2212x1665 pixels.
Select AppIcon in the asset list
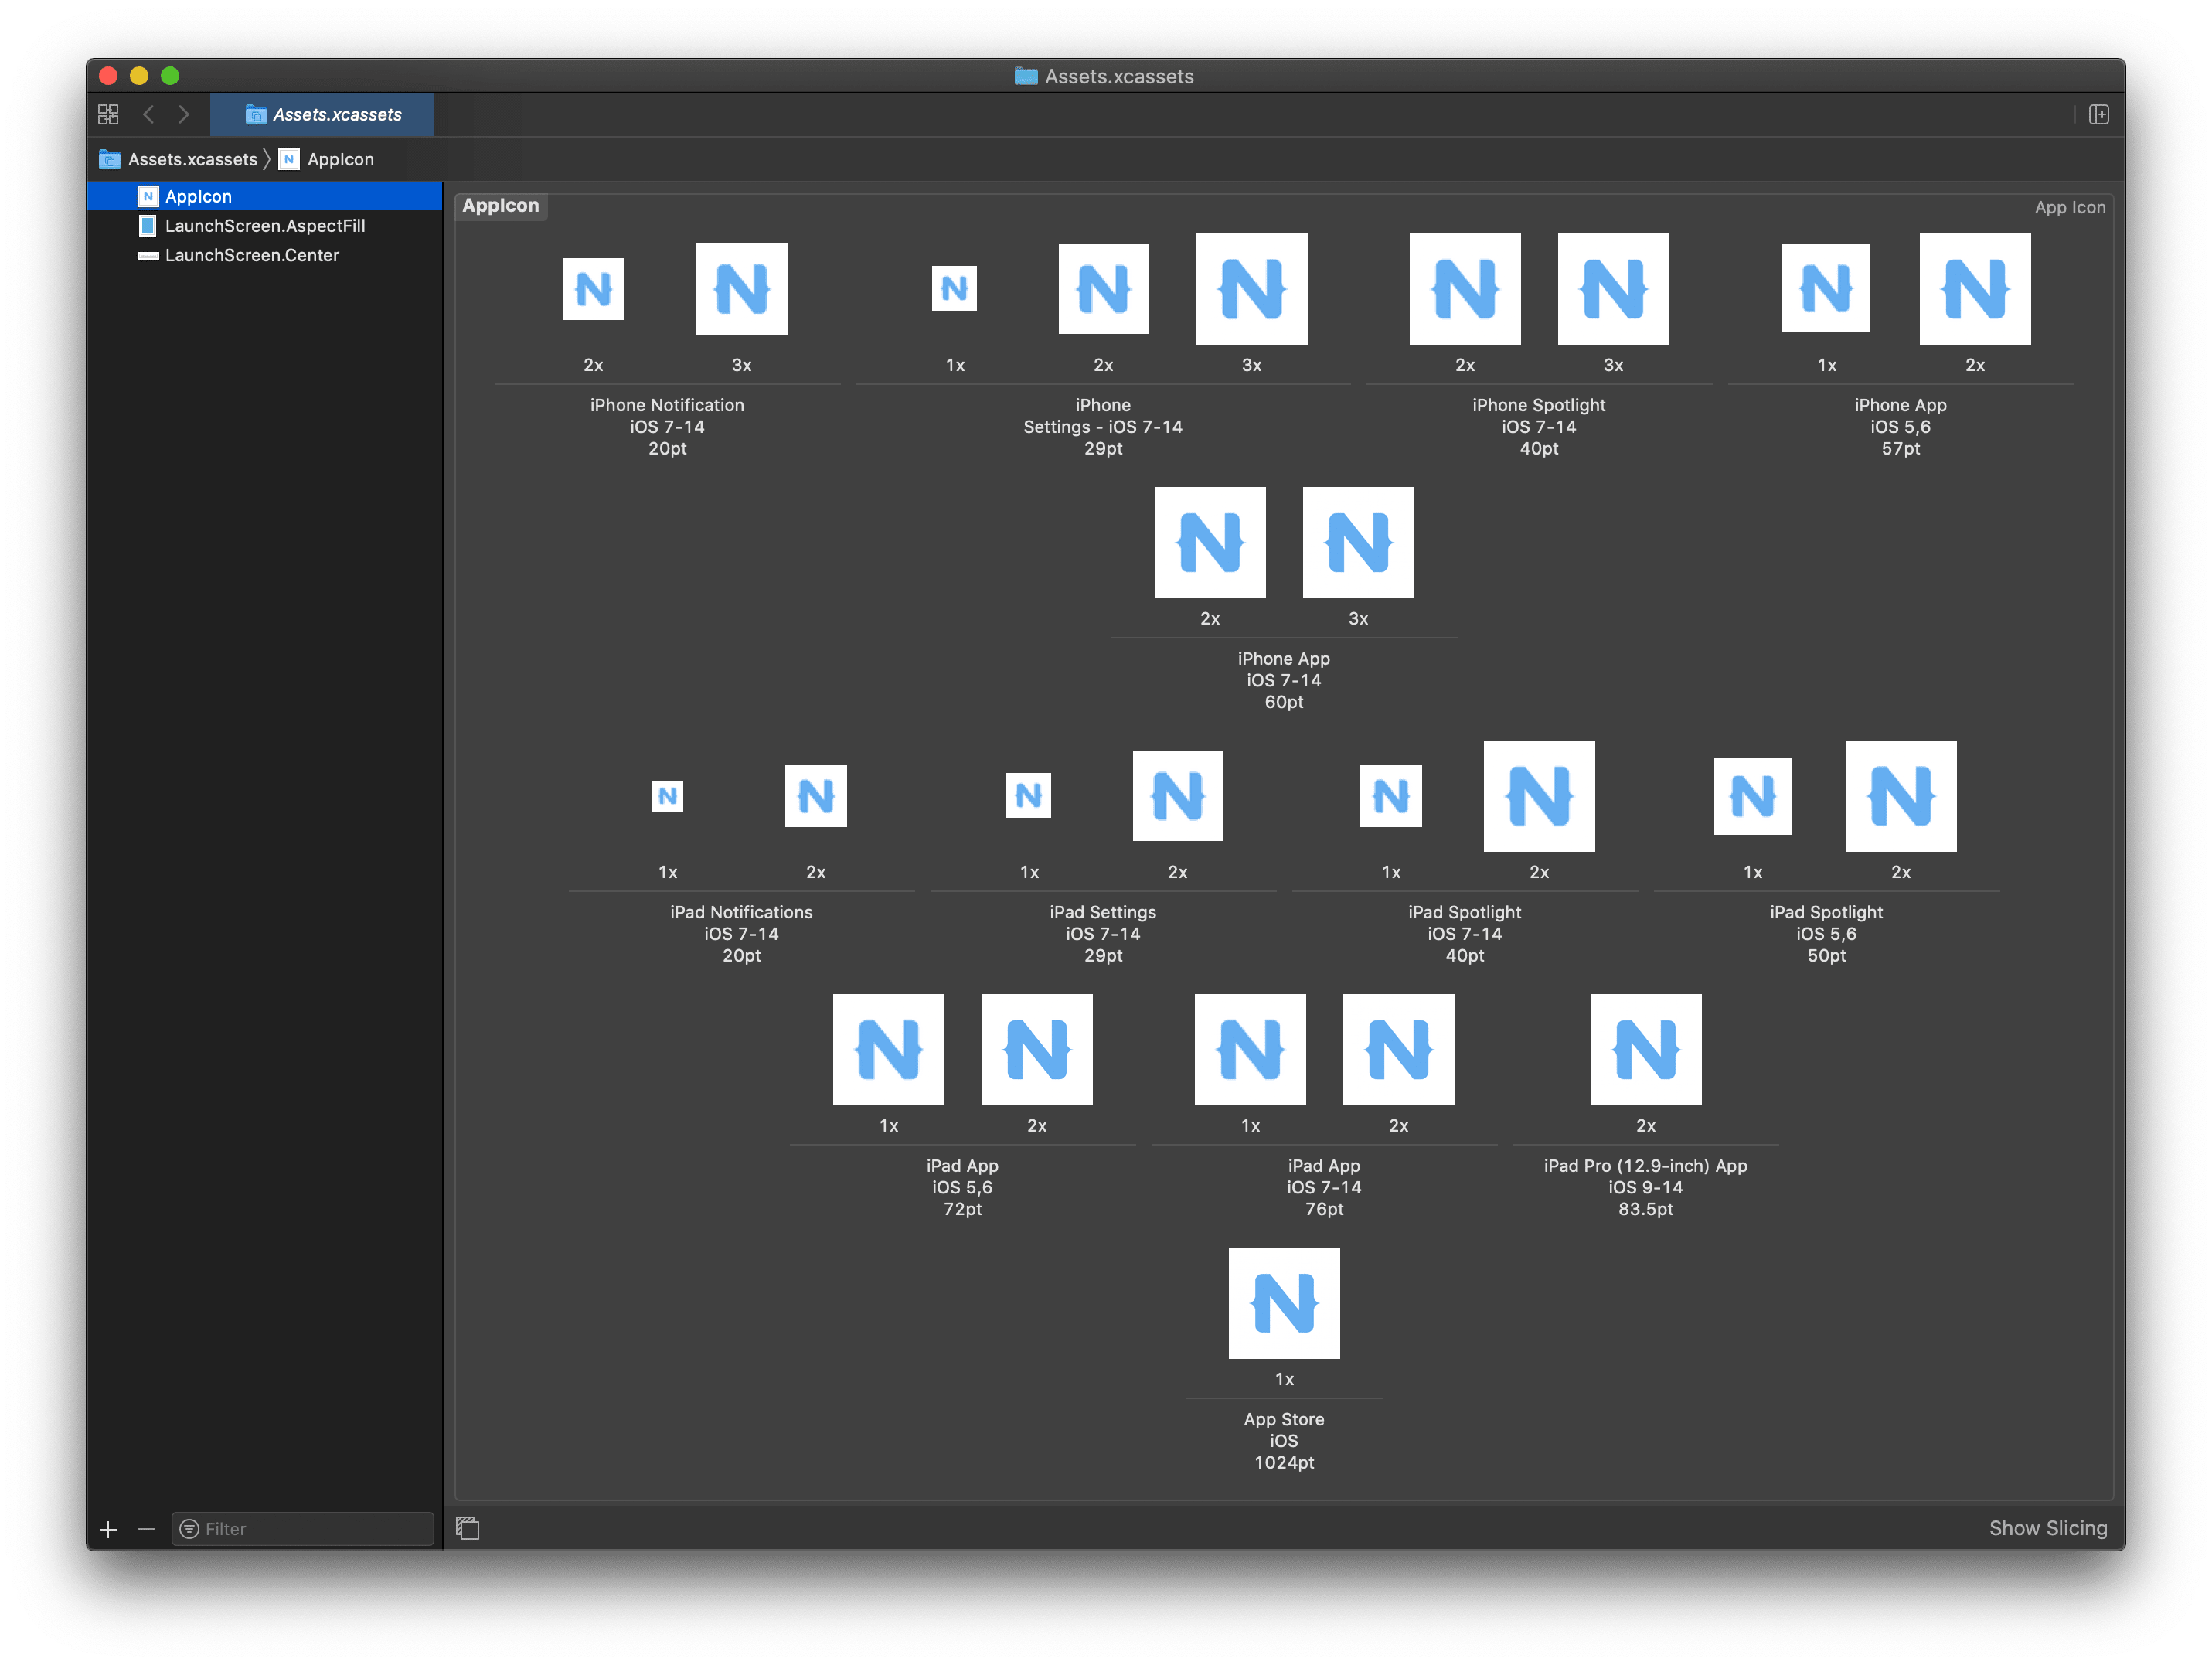click(198, 196)
